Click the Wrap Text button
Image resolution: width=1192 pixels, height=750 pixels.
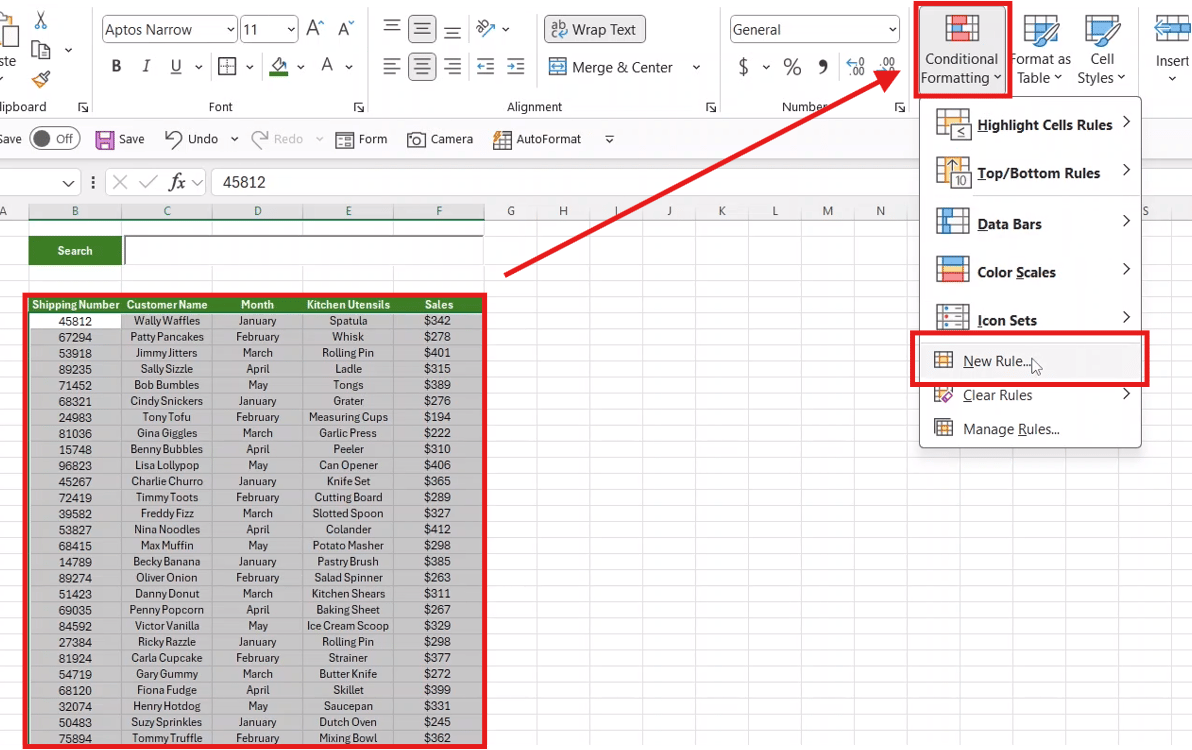coord(594,30)
